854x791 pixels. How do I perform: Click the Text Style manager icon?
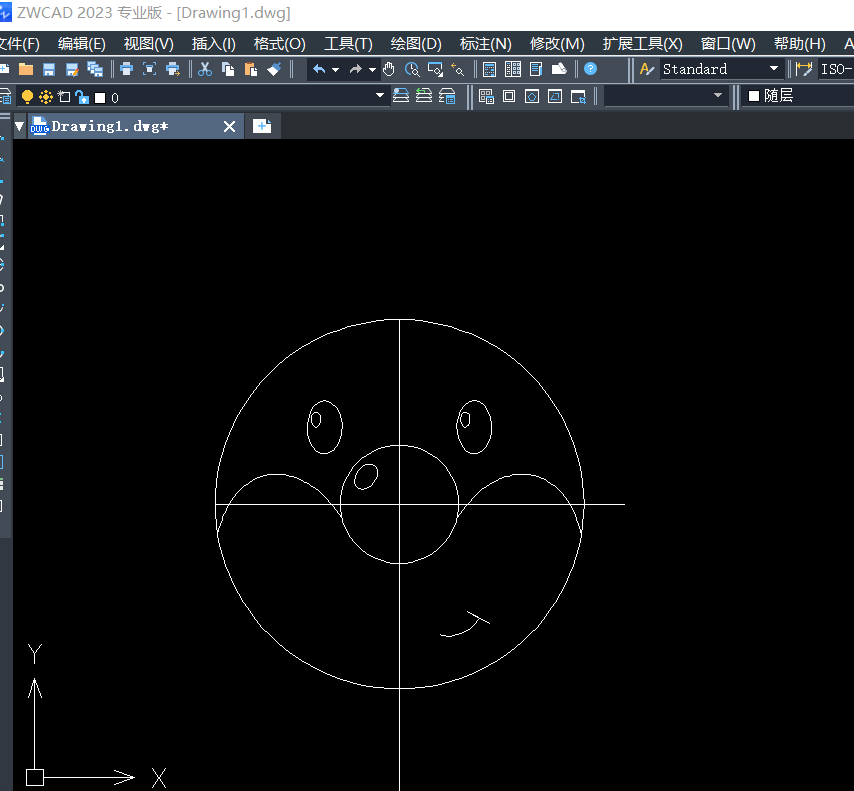point(646,69)
